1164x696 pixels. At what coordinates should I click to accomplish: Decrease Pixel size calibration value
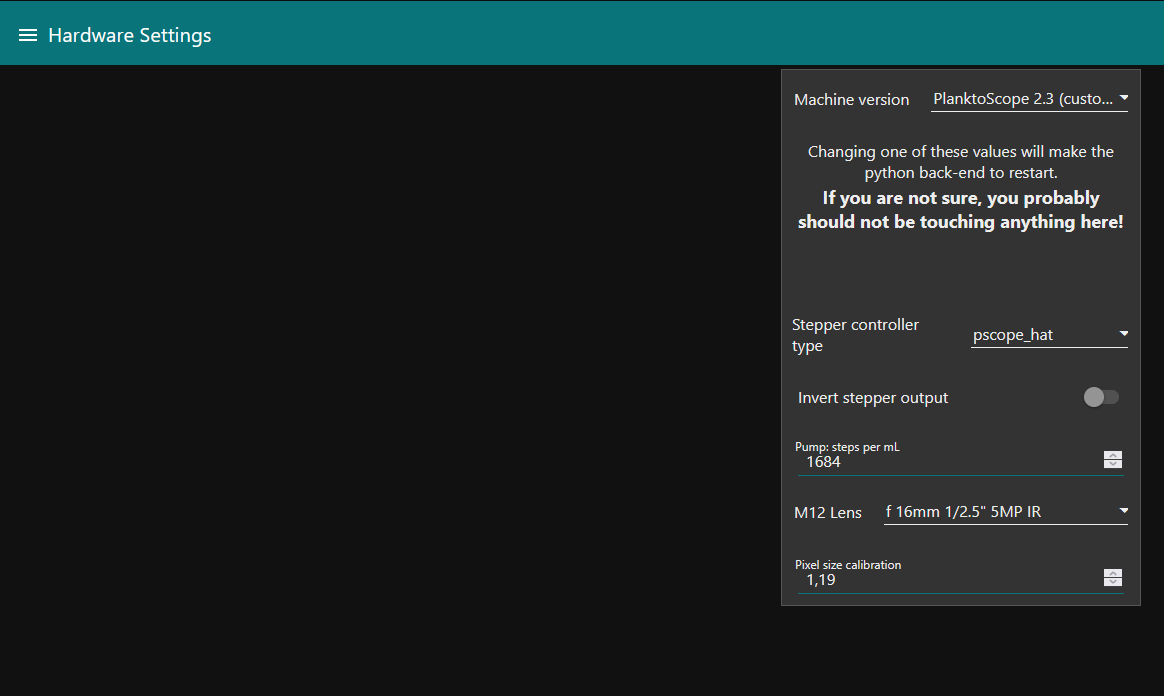click(1113, 583)
